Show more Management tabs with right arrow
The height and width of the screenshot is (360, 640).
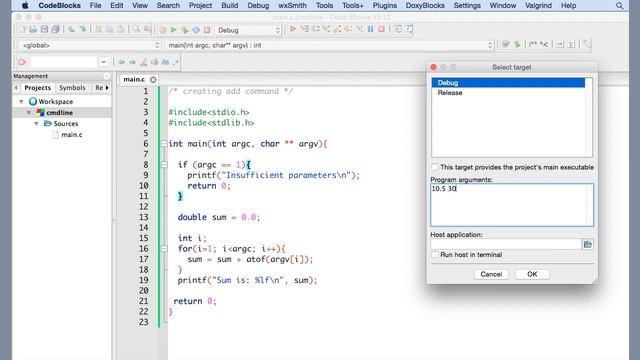tap(107, 88)
